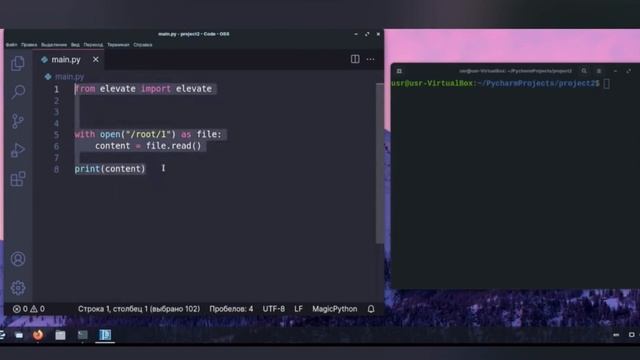Viewport: 640px width, 360px height.
Task: Open the editor More Actions ellipsis
Action: pos(370,60)
